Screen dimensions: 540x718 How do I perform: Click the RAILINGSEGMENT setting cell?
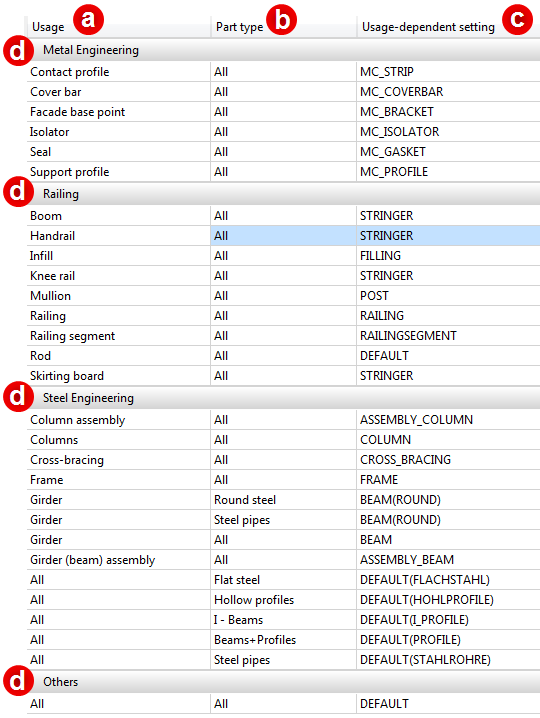448,336
